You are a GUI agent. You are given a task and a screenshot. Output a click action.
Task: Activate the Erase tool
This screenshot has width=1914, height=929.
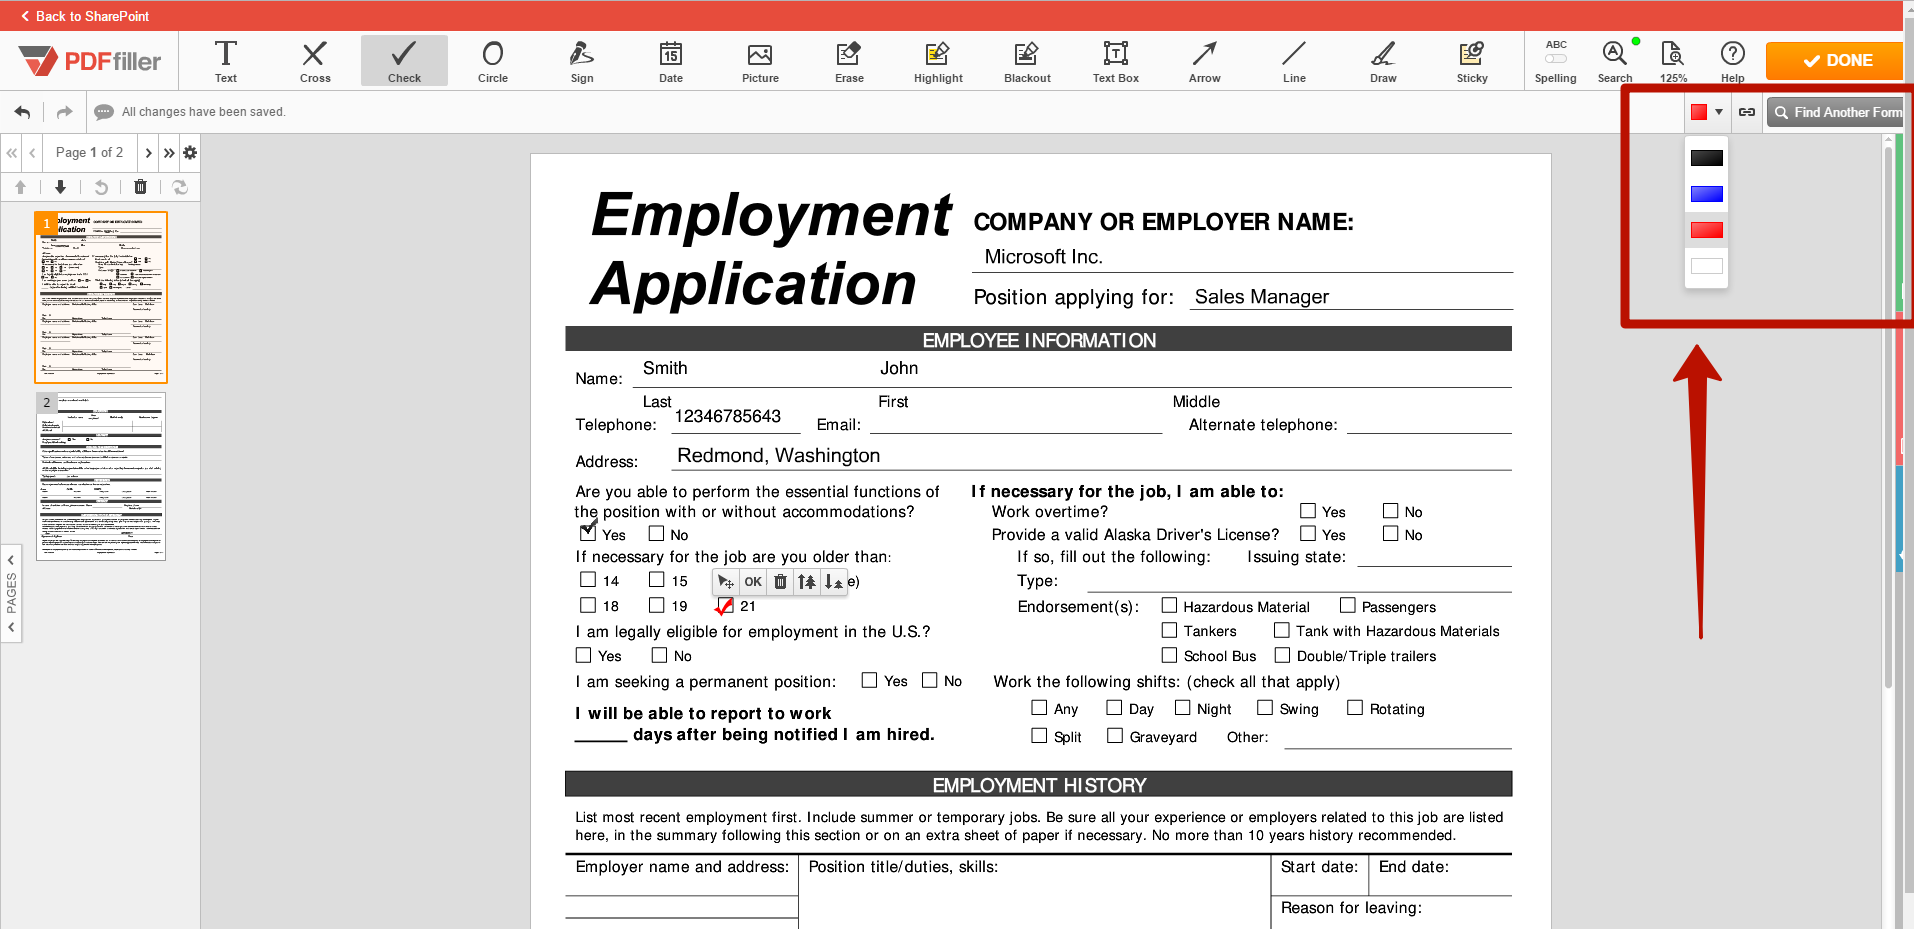click(x=849, y=61)
